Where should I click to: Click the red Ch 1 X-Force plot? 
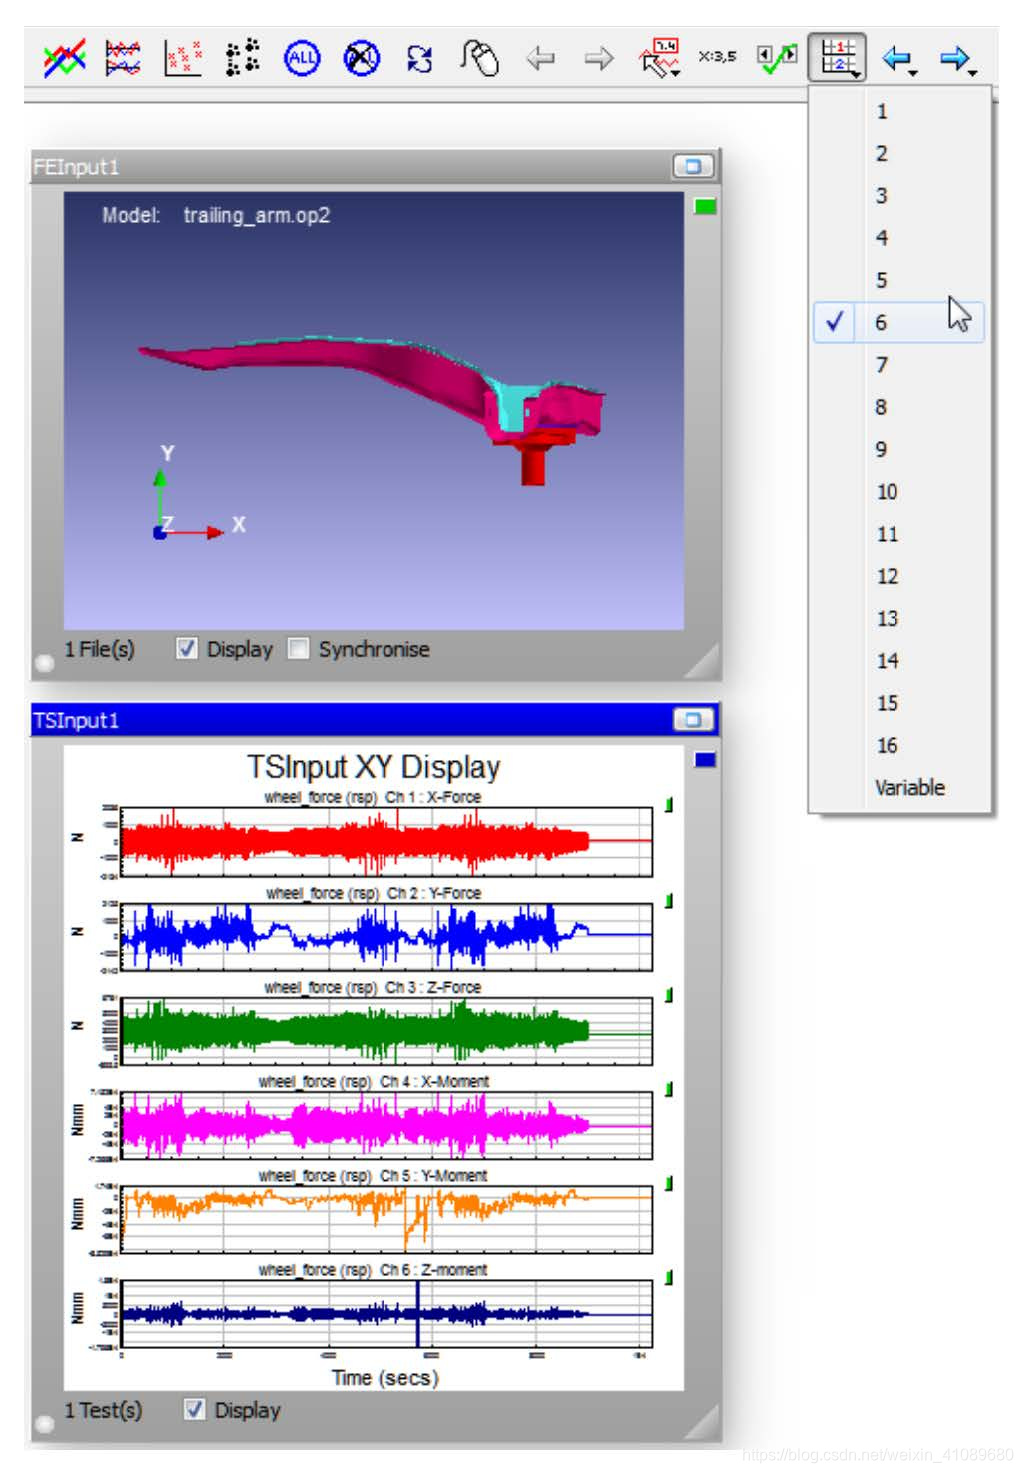click(x=386, y=841)
